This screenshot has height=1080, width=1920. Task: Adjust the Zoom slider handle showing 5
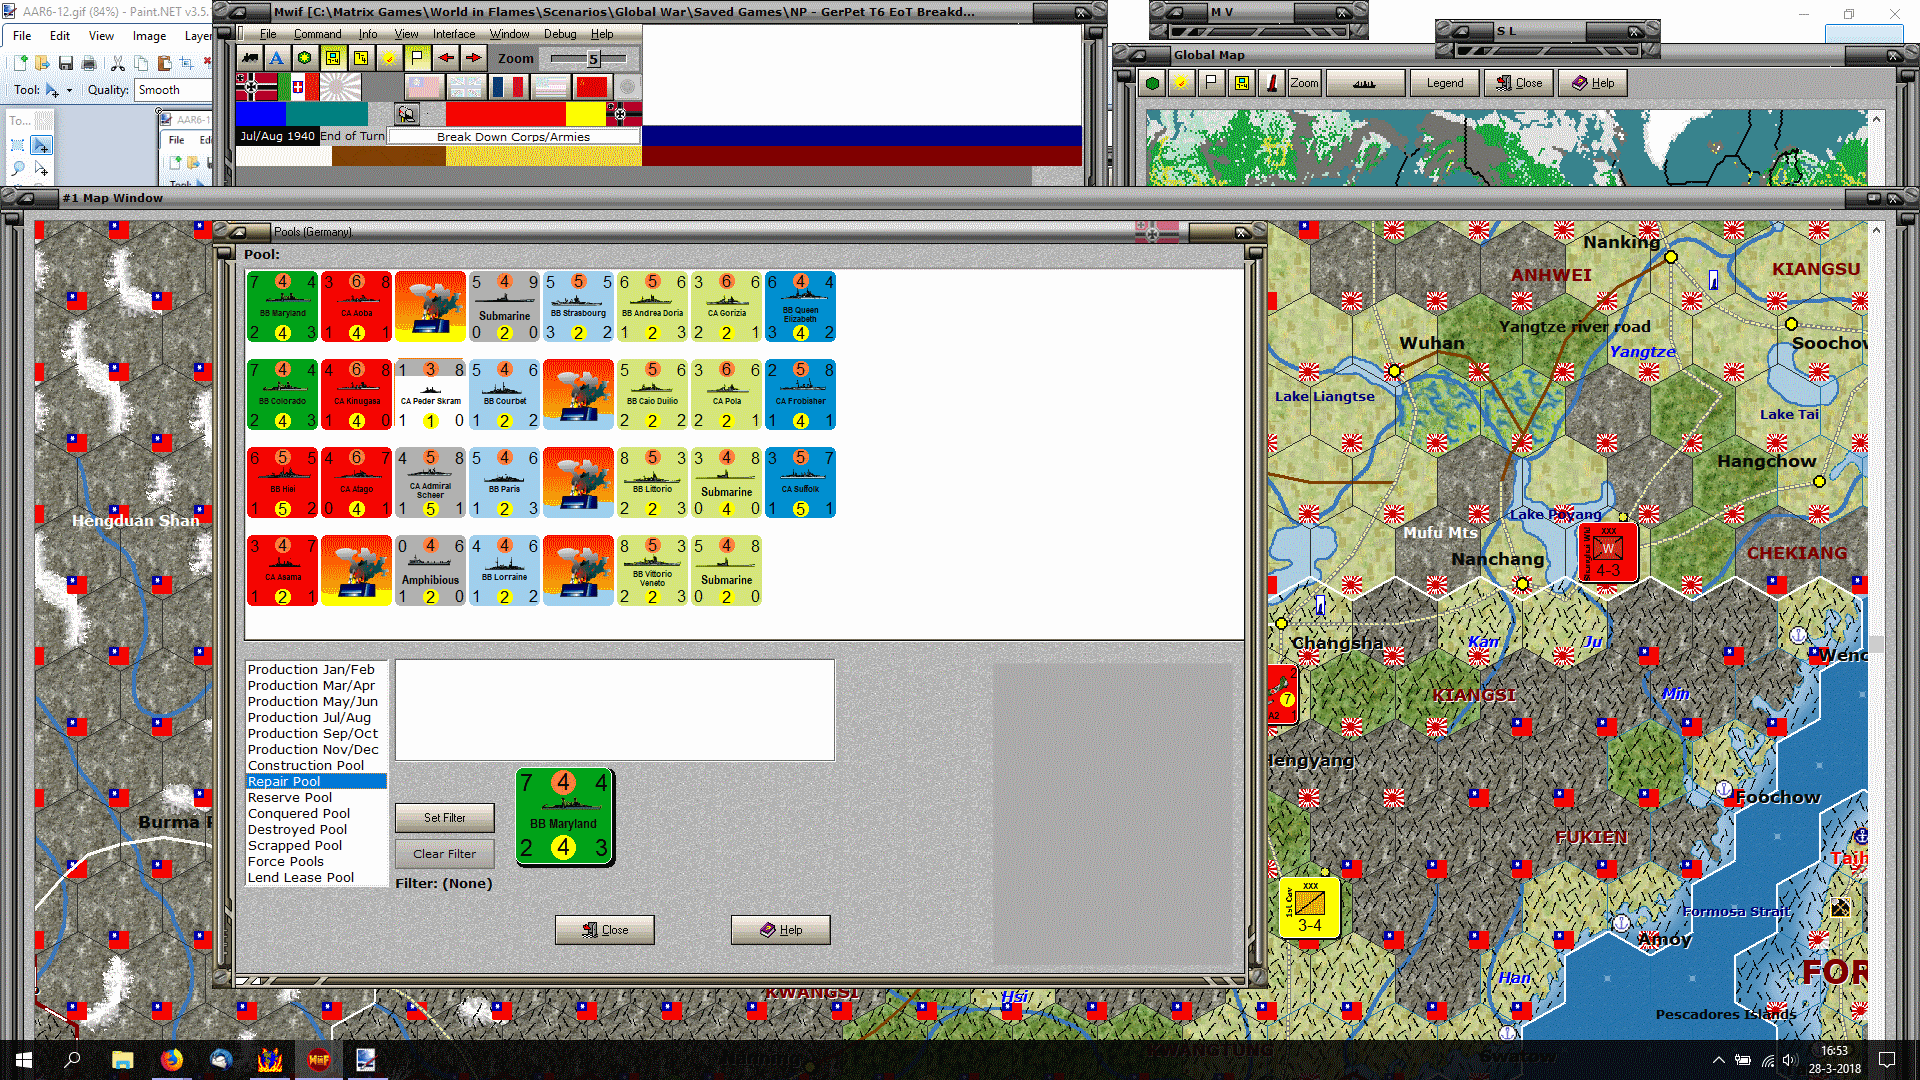[x=593, y=59]
